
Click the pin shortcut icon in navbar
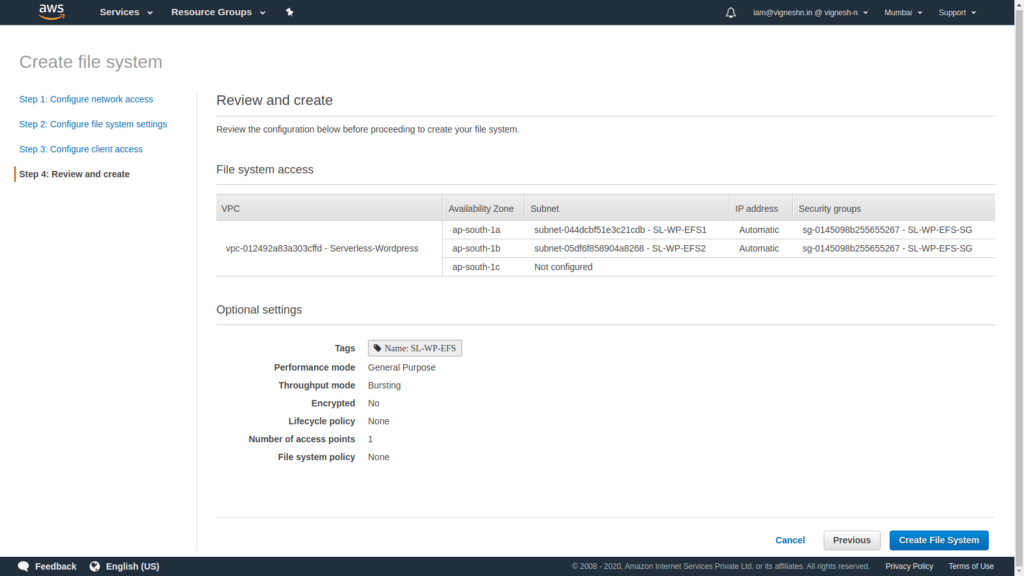tap(289, 12)
